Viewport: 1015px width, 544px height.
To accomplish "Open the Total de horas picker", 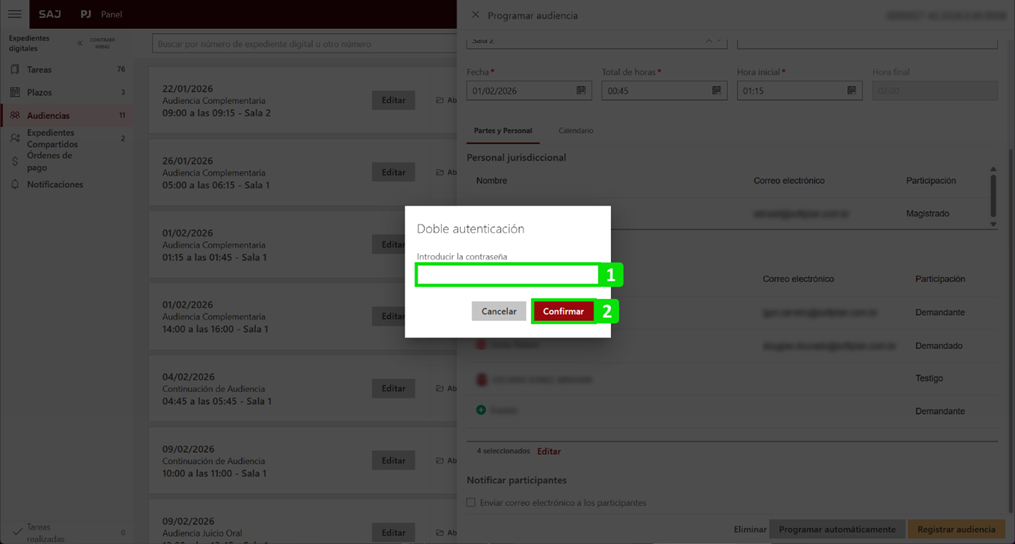I will click(716, 91).
